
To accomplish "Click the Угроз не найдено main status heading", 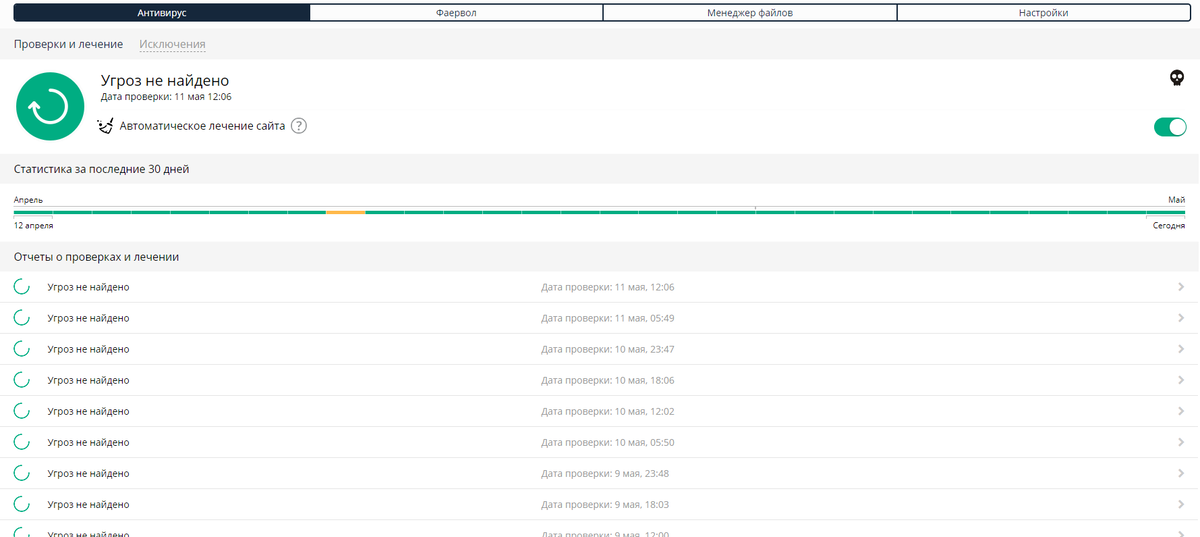I will (165, 80).
